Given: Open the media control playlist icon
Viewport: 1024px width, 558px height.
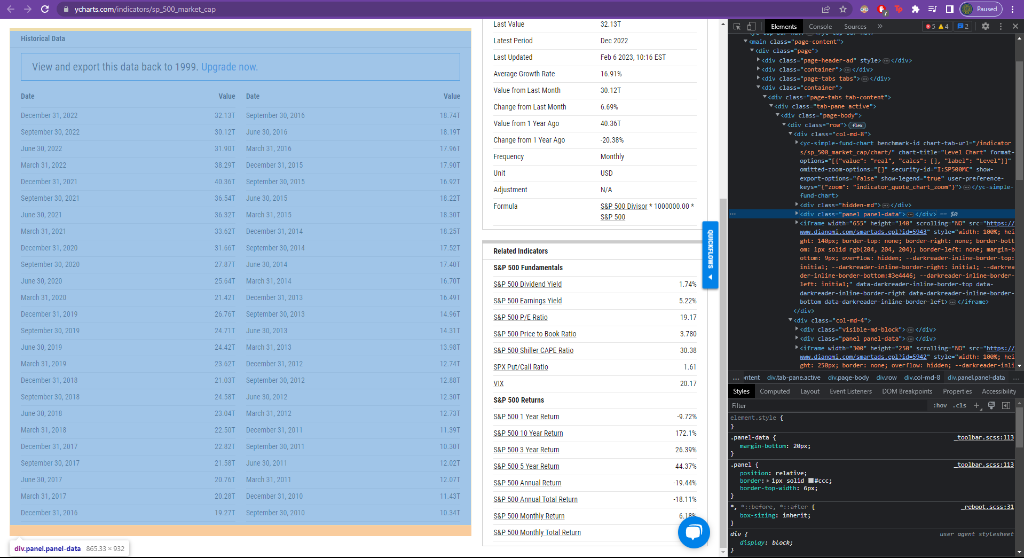Looking at the screenshot, I should (x=932, y=9).
